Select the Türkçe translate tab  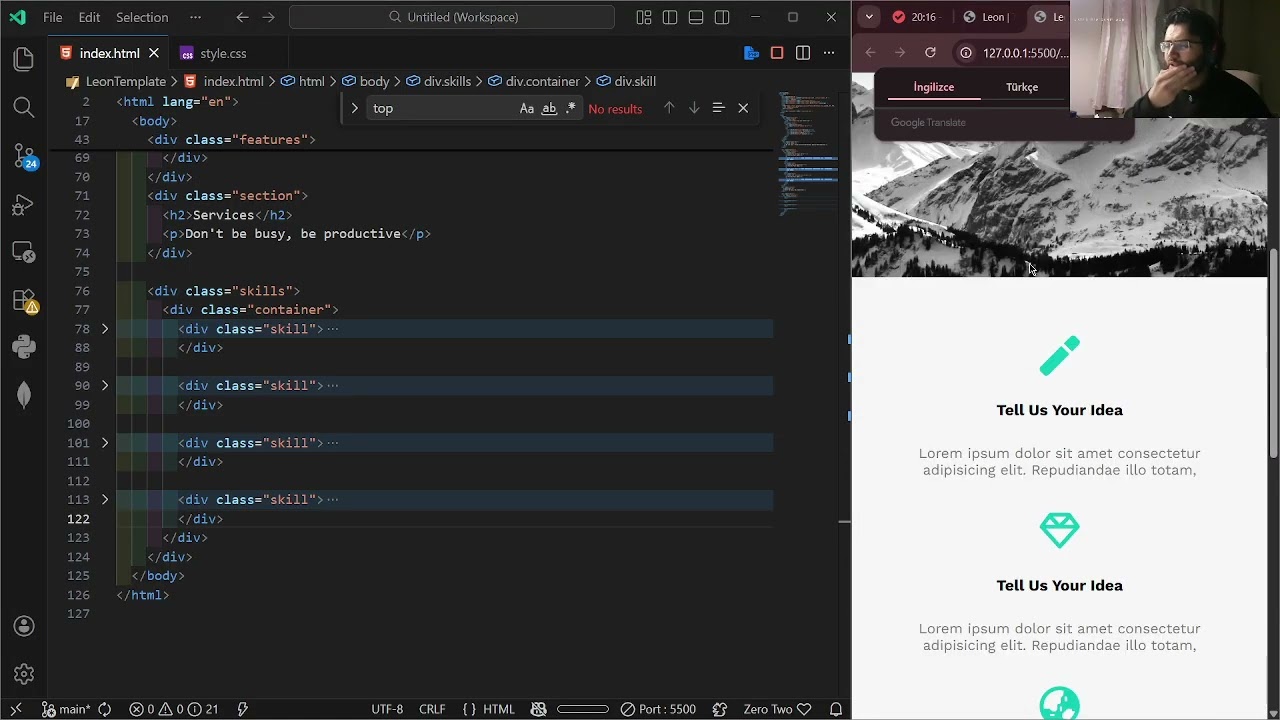1022,87
